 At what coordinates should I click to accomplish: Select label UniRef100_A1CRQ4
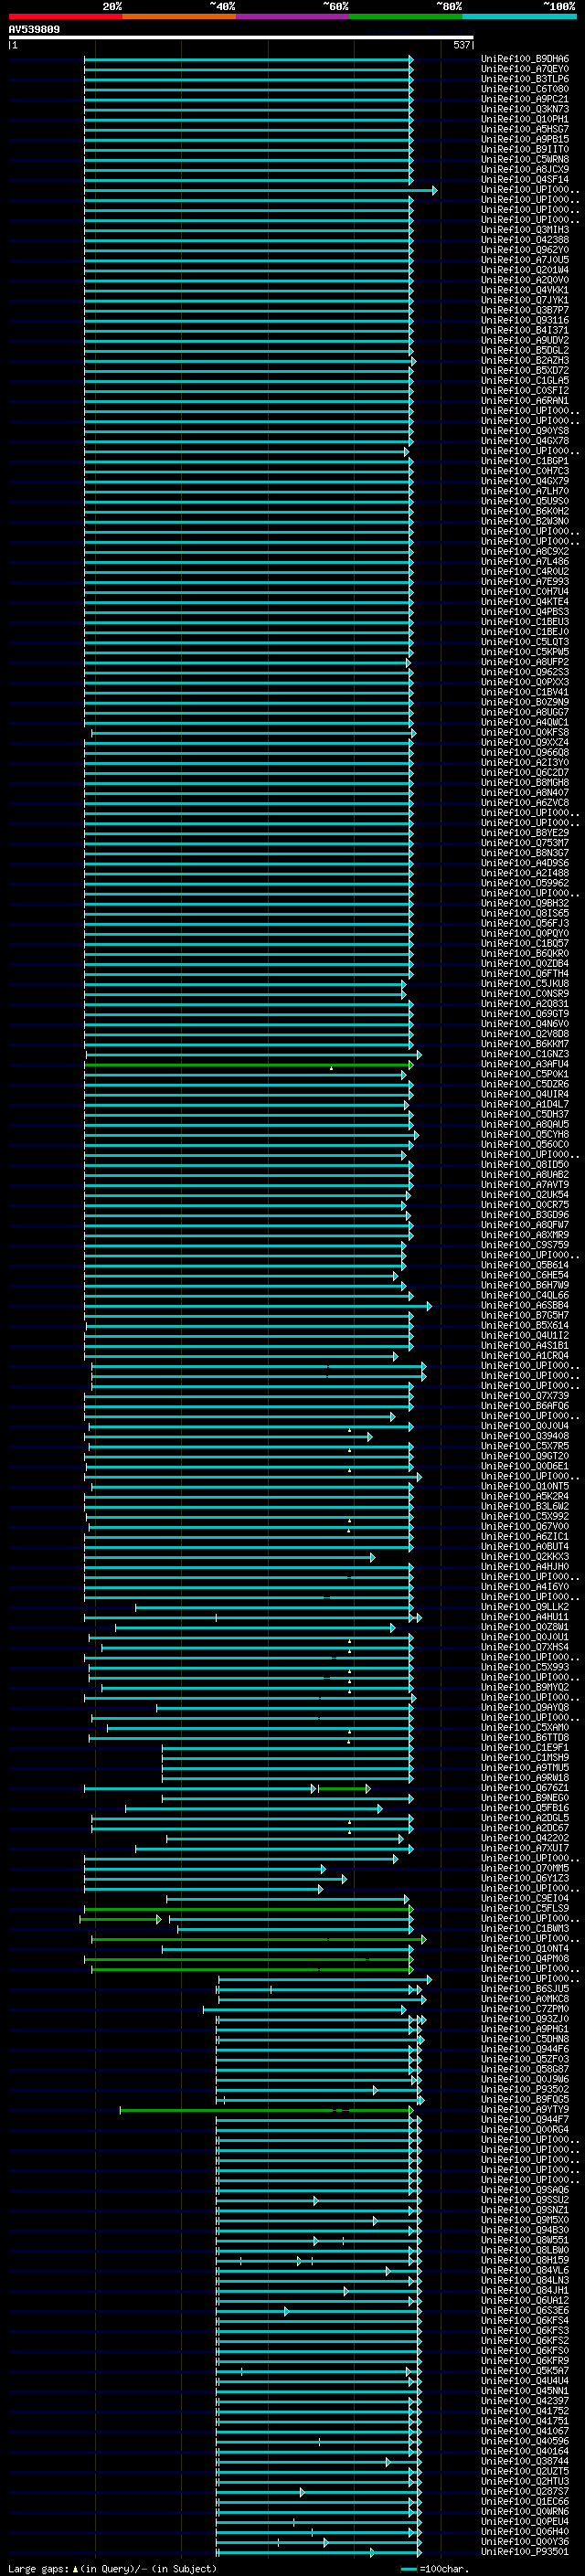click(525, 1356)
